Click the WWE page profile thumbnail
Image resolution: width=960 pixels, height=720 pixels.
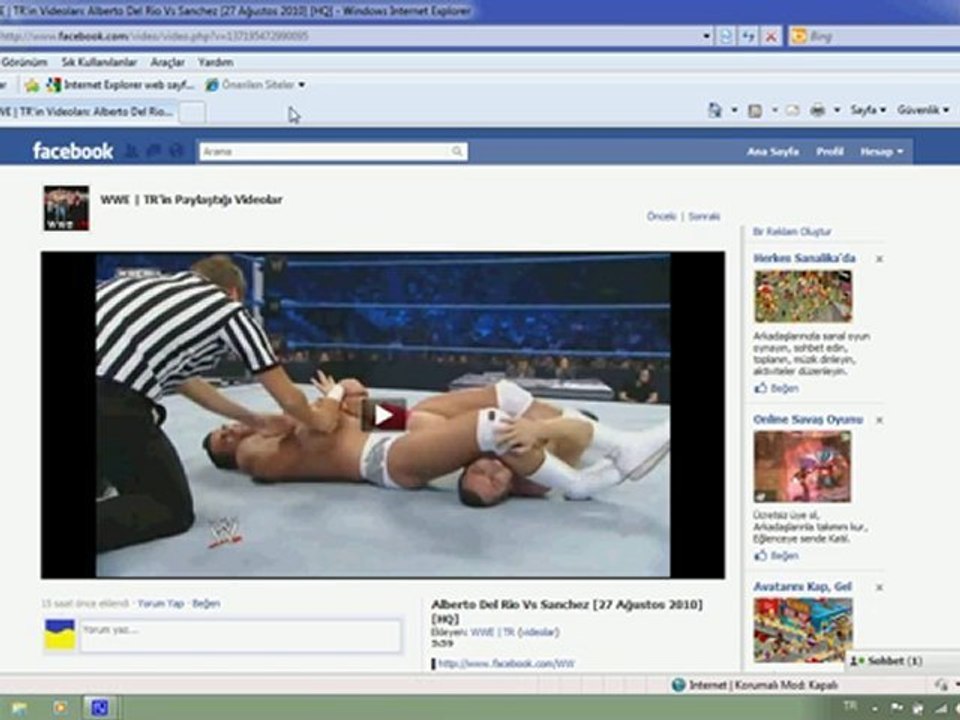66,208
